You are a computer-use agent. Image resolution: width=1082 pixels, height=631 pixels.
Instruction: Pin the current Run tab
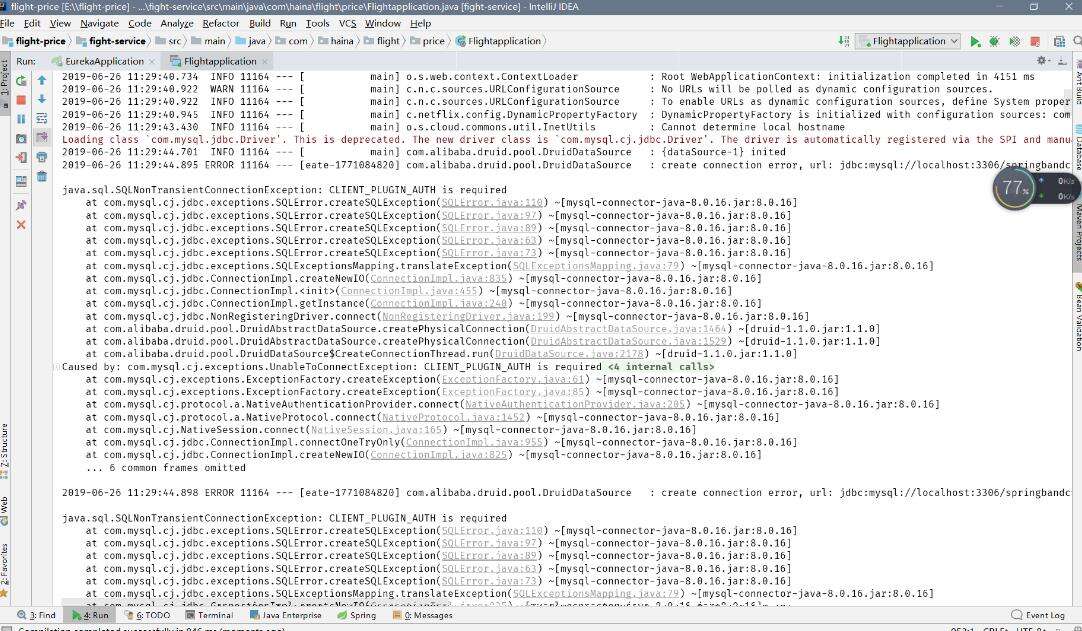21,205
